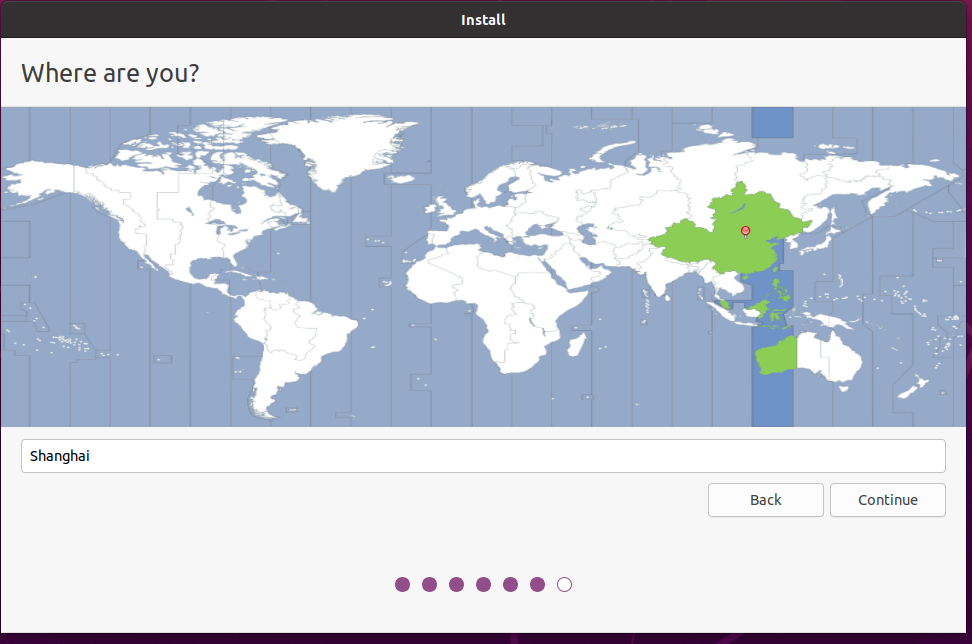
Task: Click the fourth progress dot
Action: (483, 584)
